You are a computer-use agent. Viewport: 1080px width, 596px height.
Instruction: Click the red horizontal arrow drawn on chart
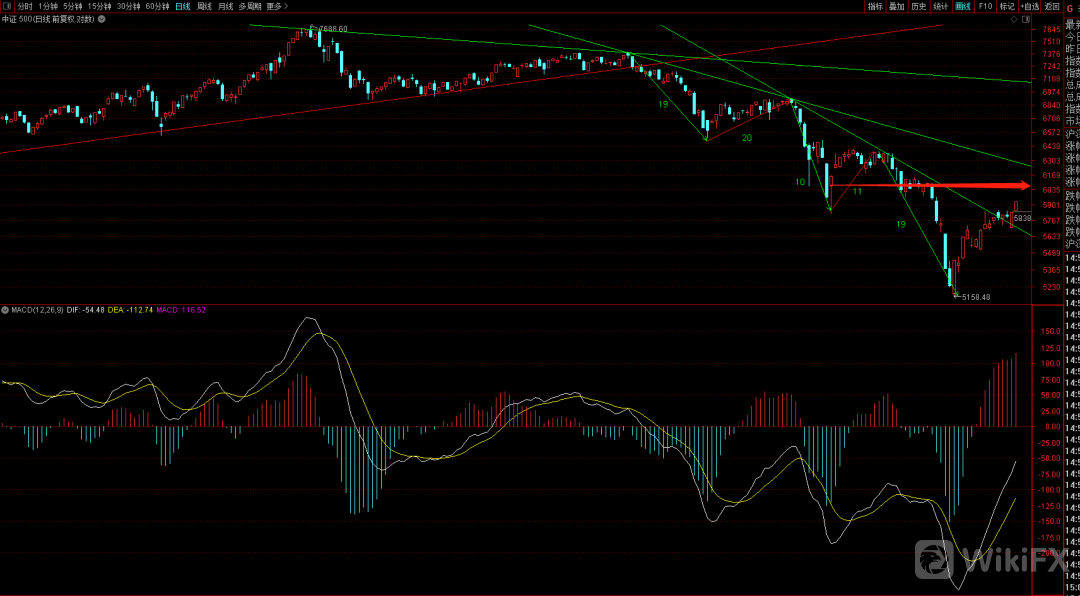(x=930, y=185)
